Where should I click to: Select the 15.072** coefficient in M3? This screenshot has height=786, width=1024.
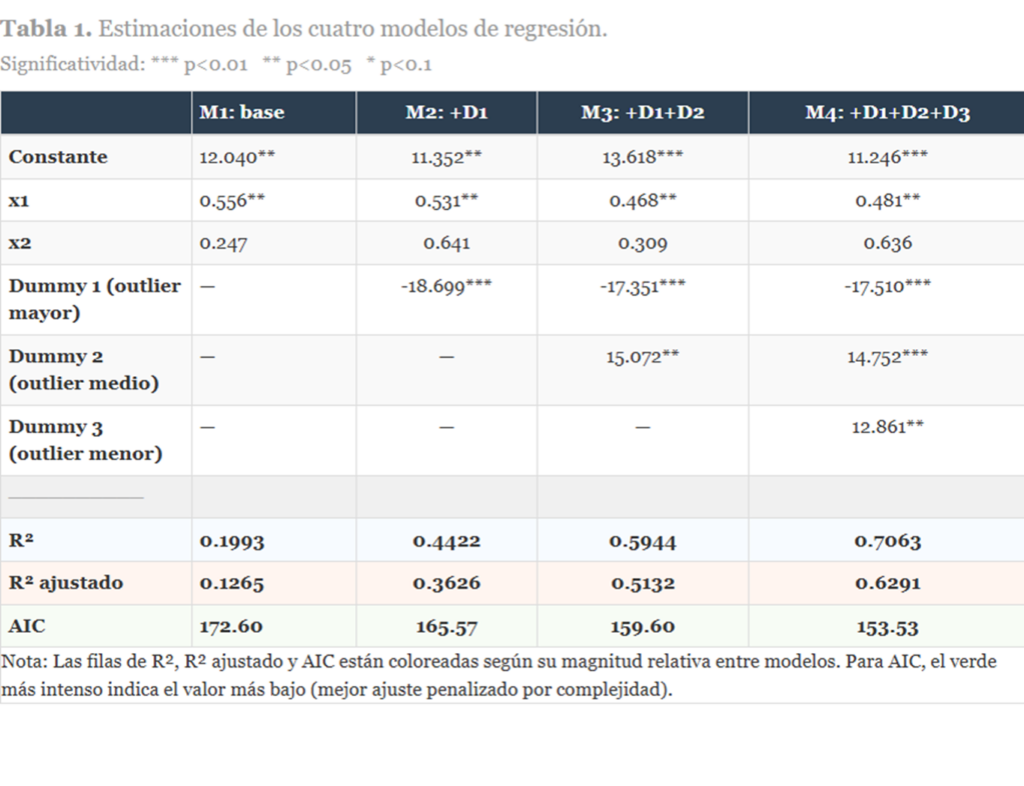pyautogui.click(x=642, y=357)
